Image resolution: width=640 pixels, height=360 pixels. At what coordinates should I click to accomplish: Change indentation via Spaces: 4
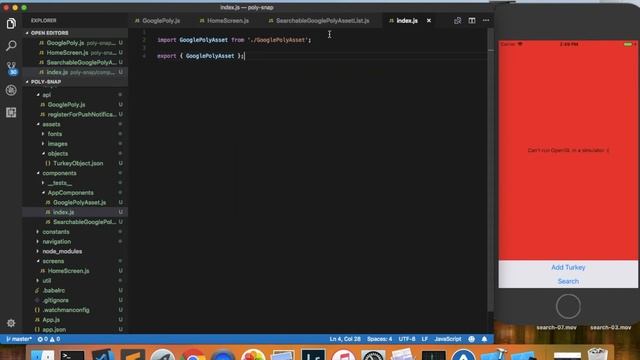(x=379, y=339)
